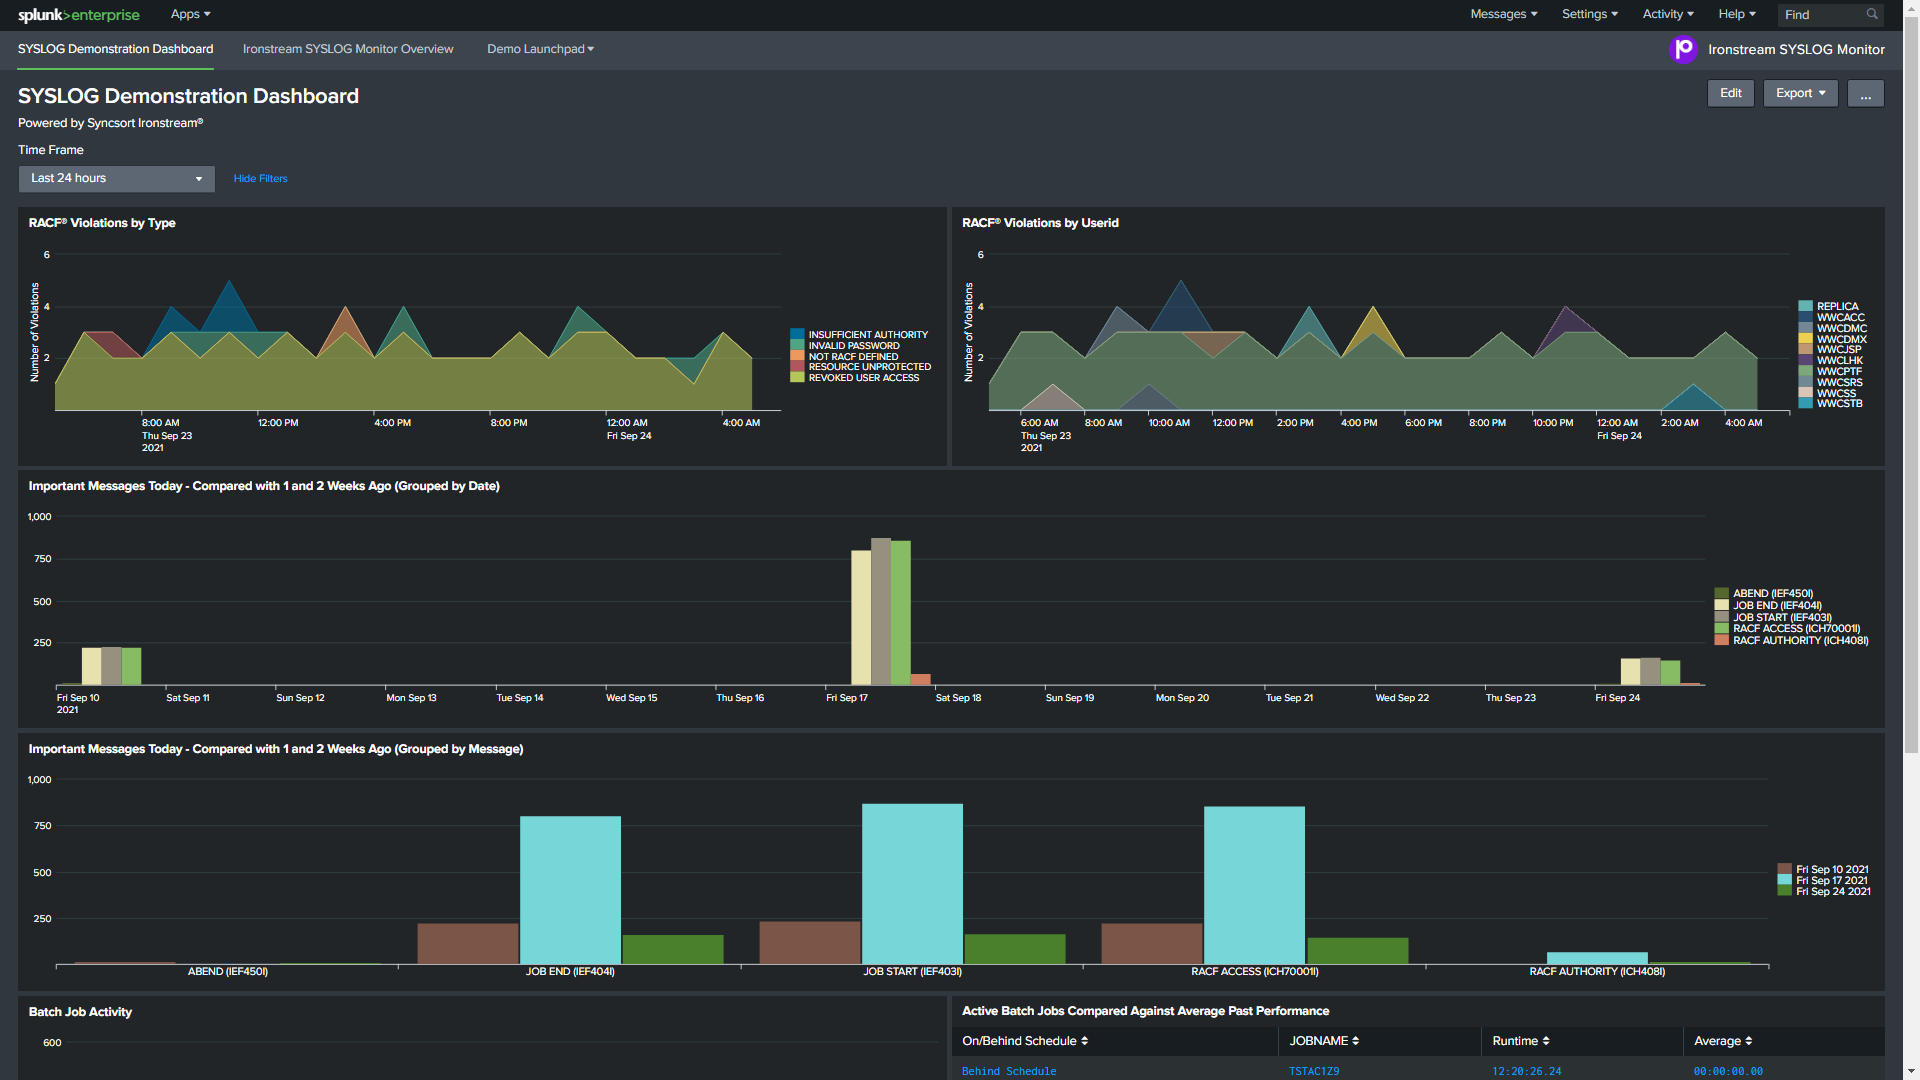
Task: Open the Activity menu
Action: tap(1667, 14)
